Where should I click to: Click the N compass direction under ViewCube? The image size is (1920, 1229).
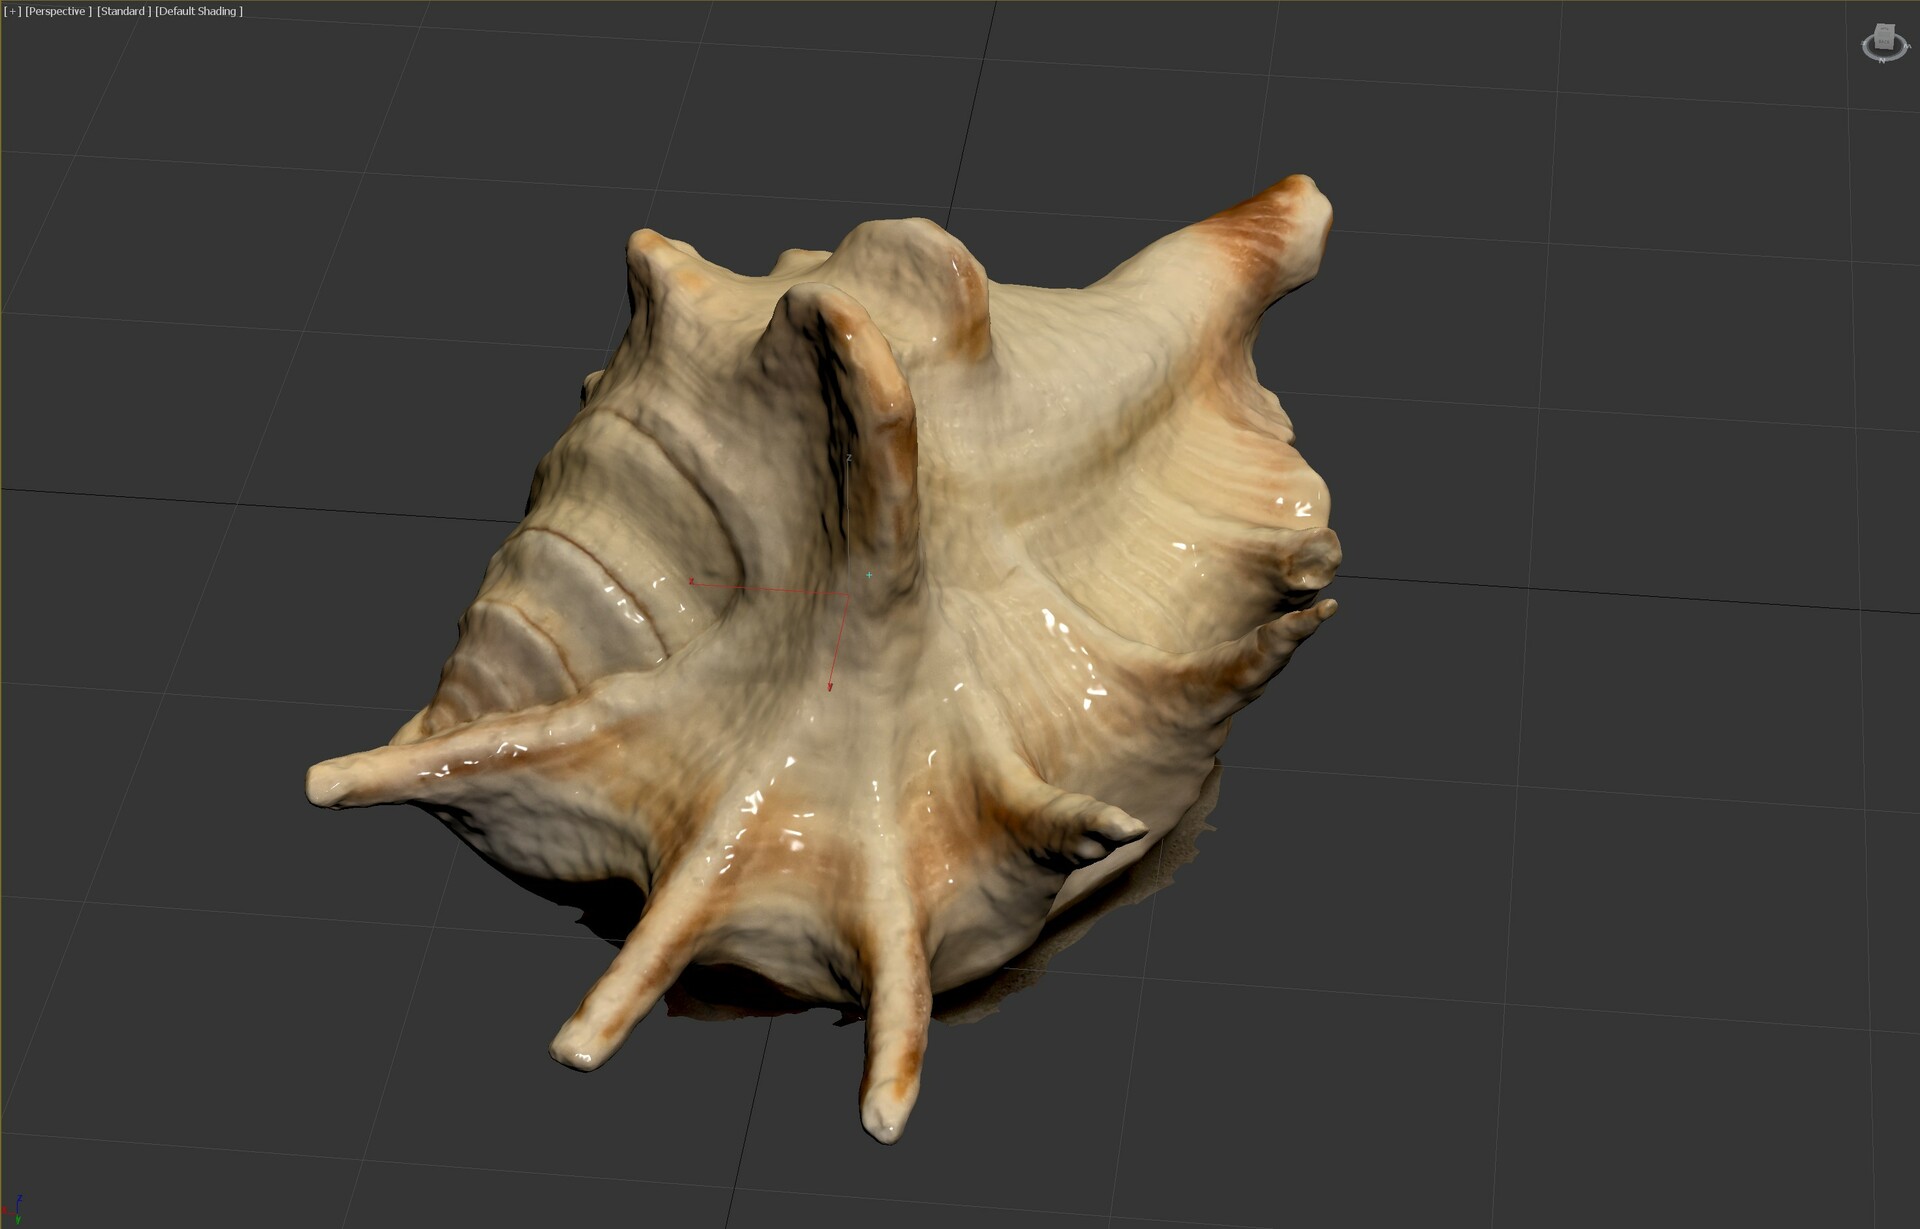1882,60
